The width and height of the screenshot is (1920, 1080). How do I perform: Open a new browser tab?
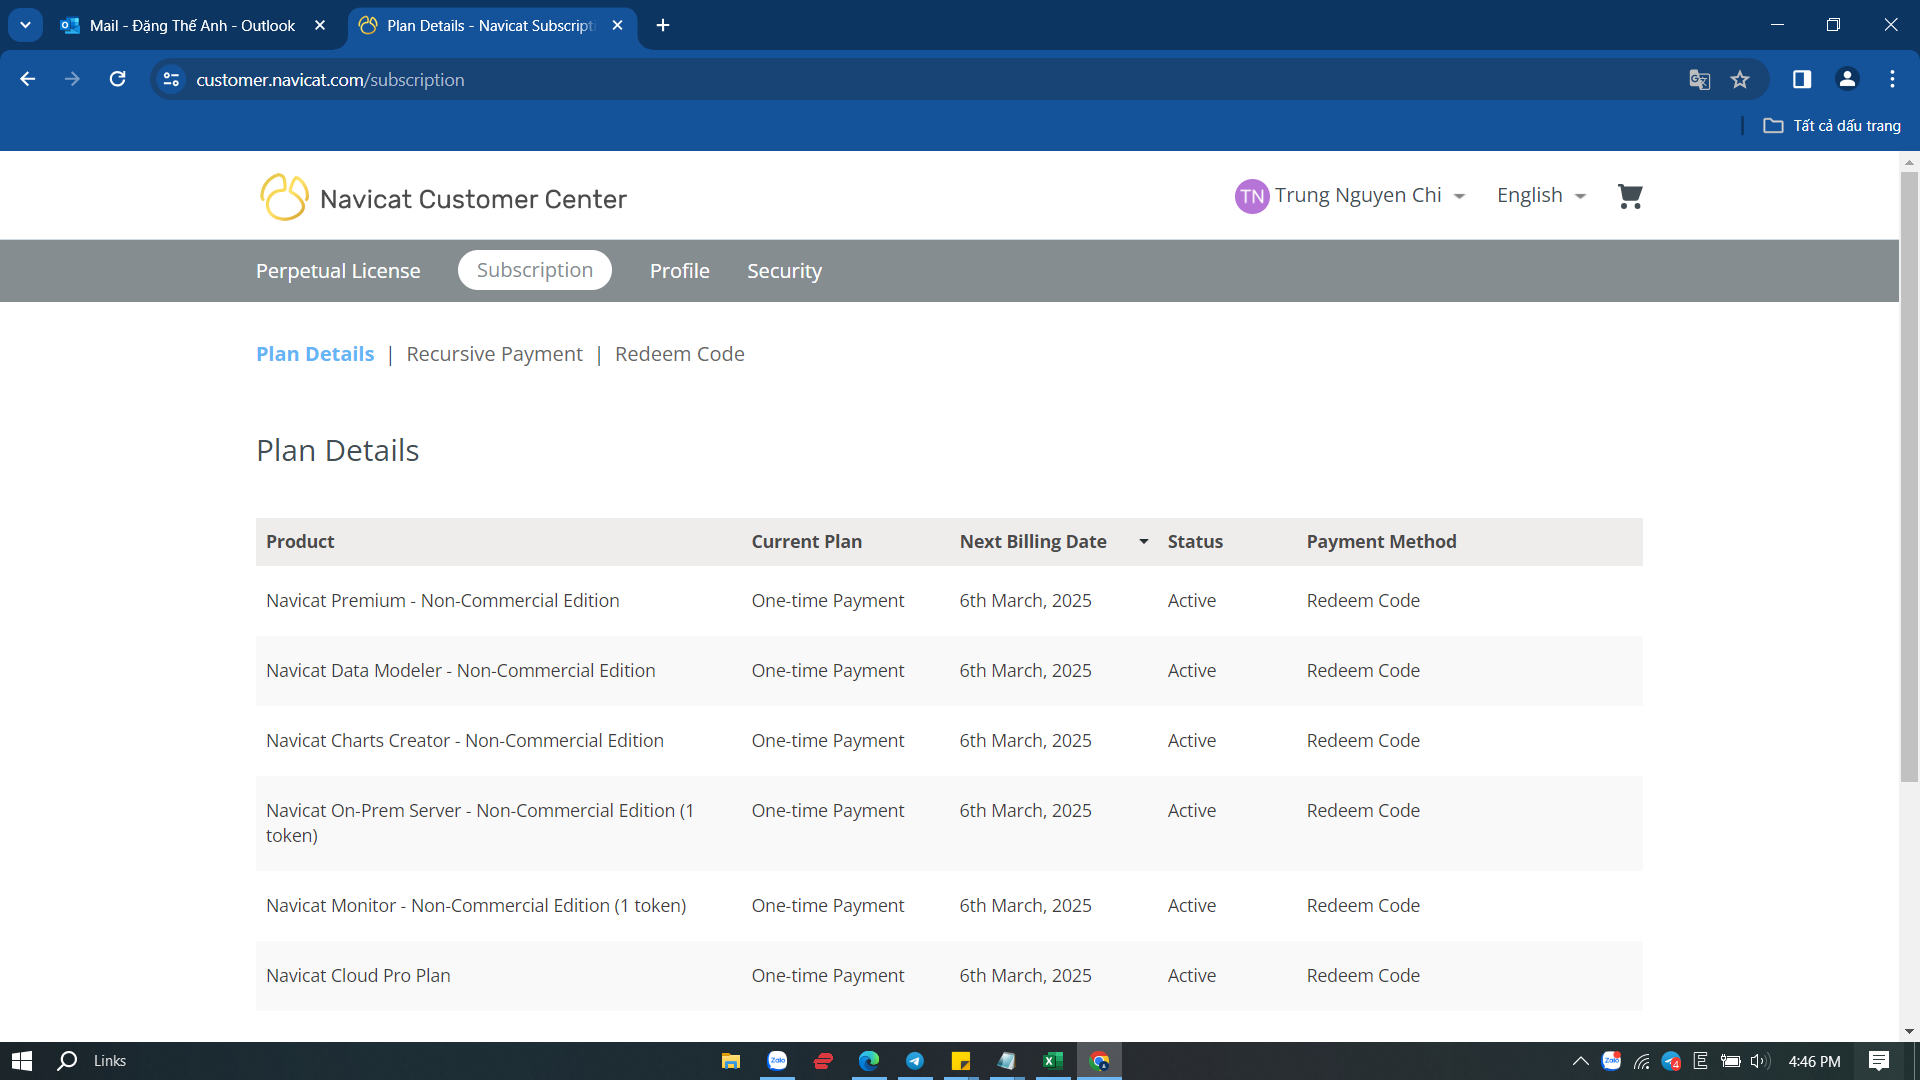pos(663,25)
